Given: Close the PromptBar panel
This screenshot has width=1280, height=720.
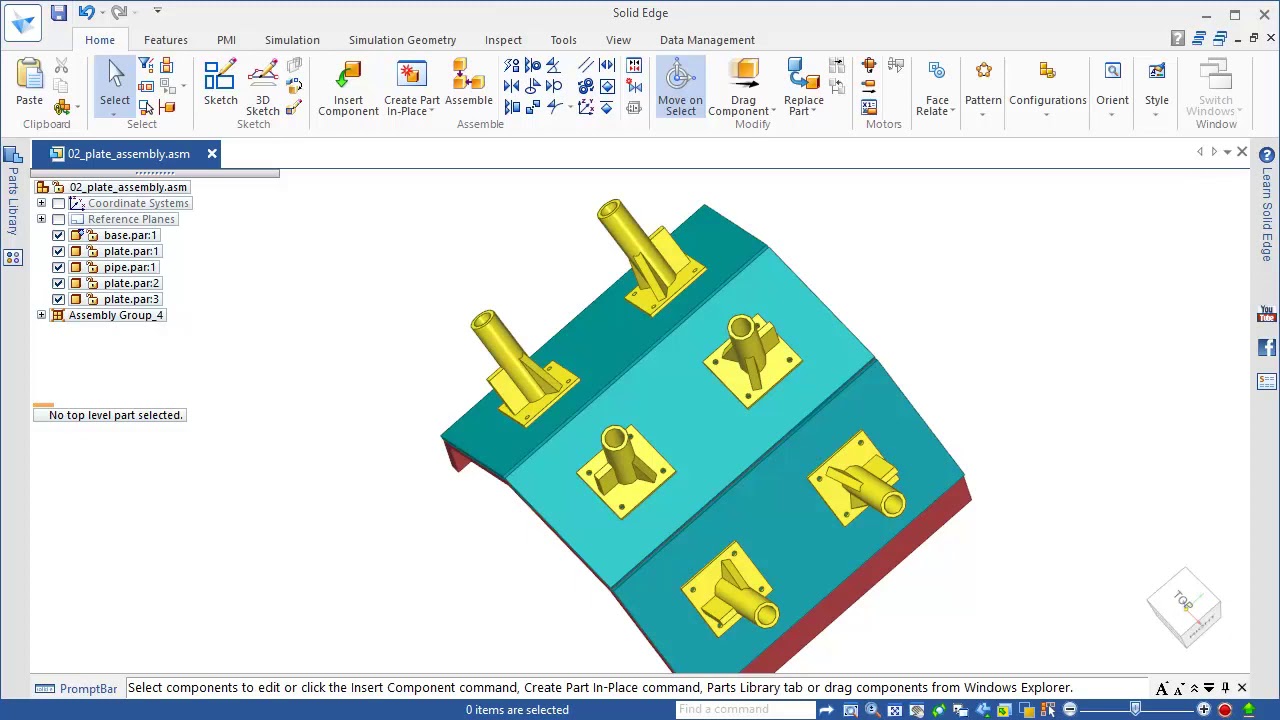Looking at the screenshot, I should [x=1242, y=688].
